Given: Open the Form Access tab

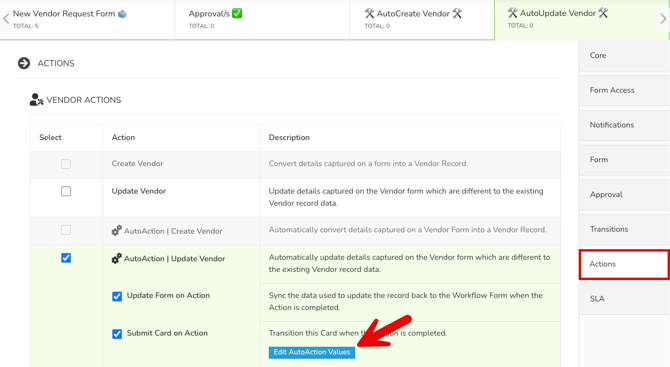Looking at the screenshot, I should click(x=624, y=90).
